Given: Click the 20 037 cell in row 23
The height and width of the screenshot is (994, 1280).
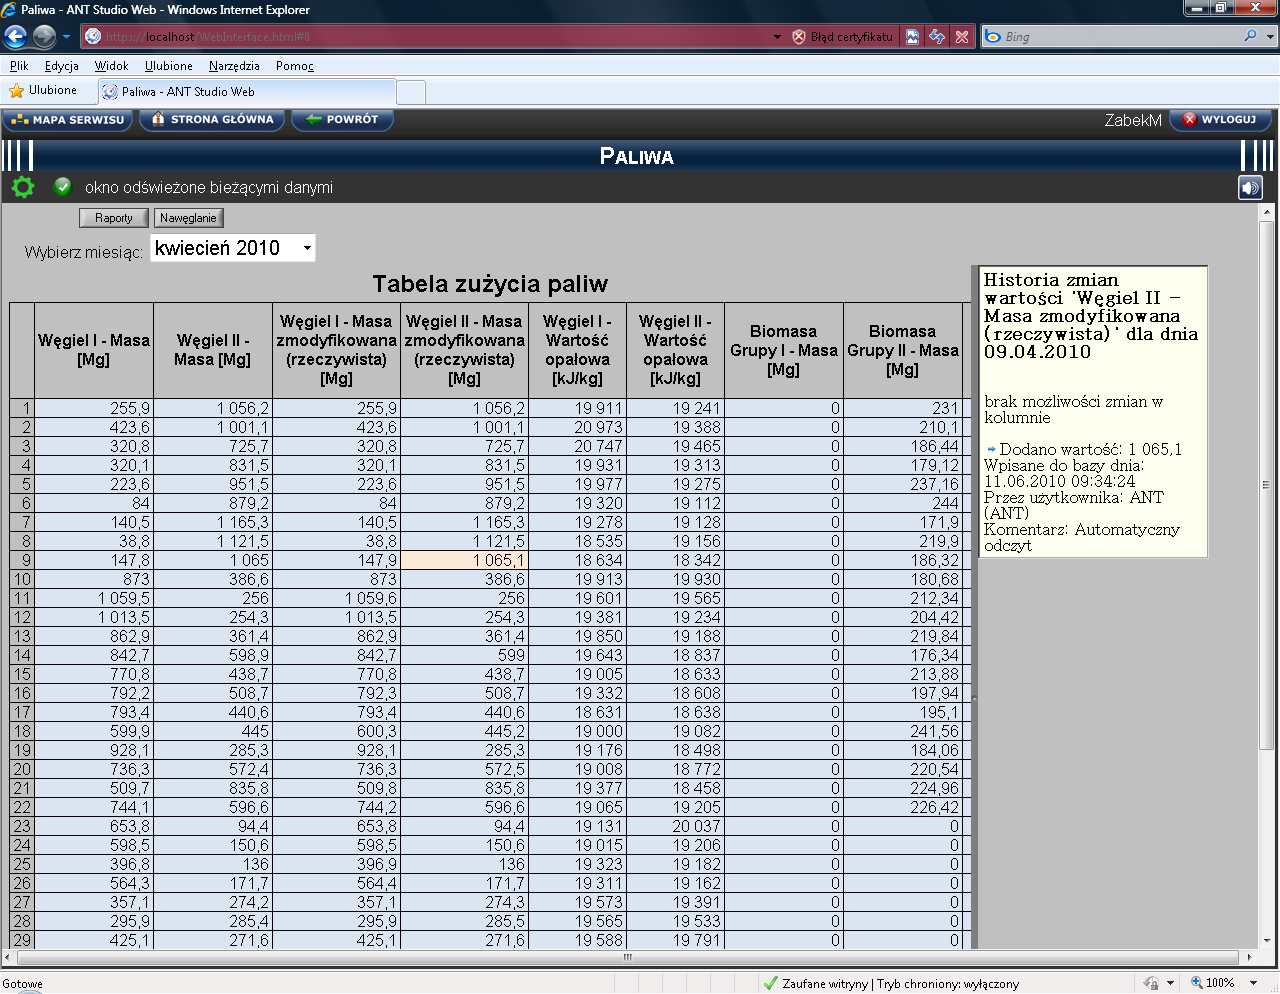Looking at the screenshot, I should point(675,826).
